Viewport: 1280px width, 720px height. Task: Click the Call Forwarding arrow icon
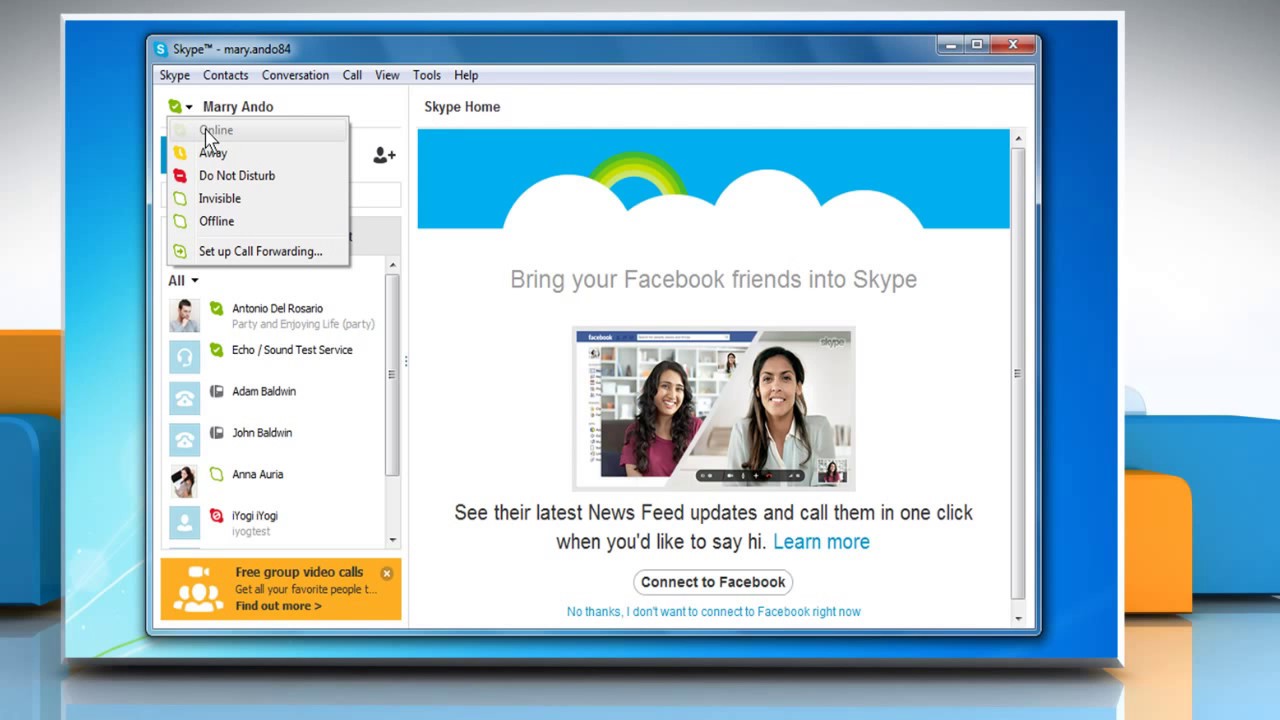[x=180, y=251]
